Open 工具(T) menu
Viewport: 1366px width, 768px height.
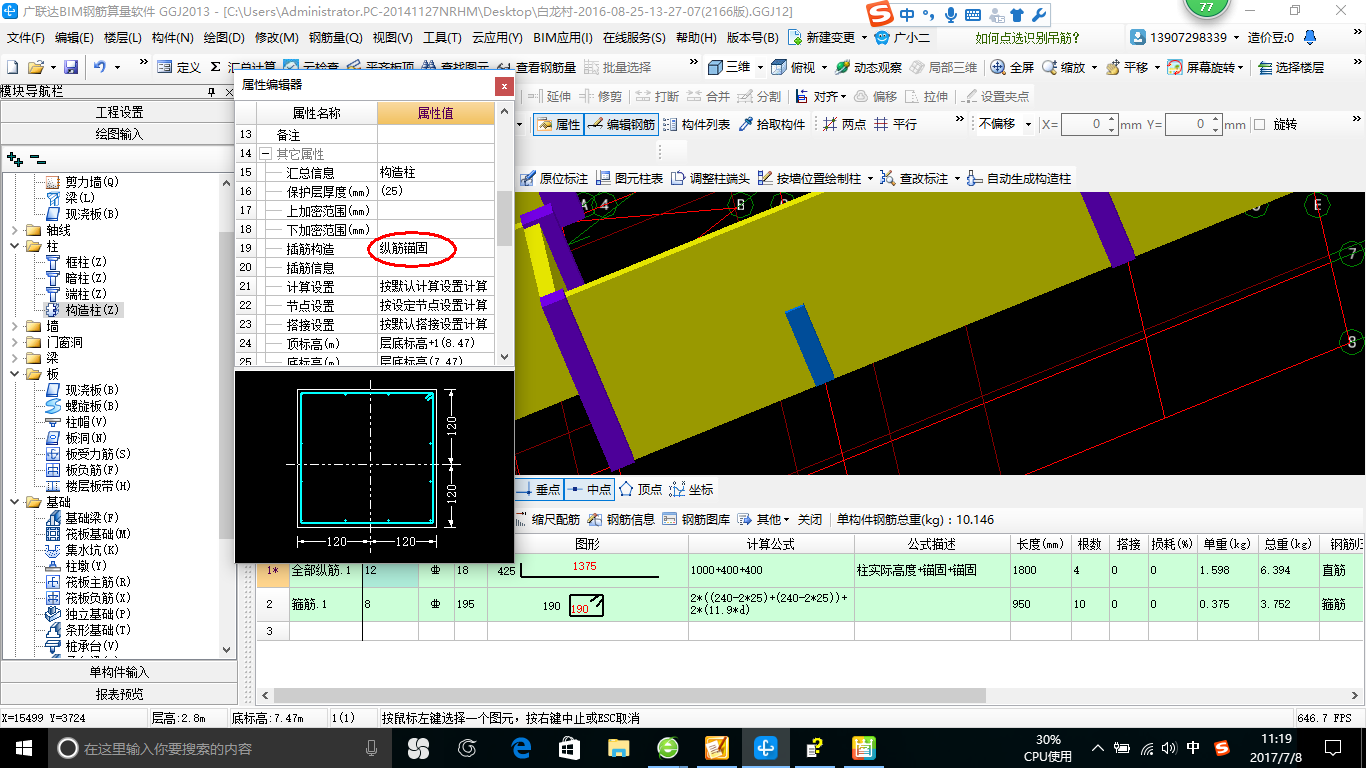[442, 38]
